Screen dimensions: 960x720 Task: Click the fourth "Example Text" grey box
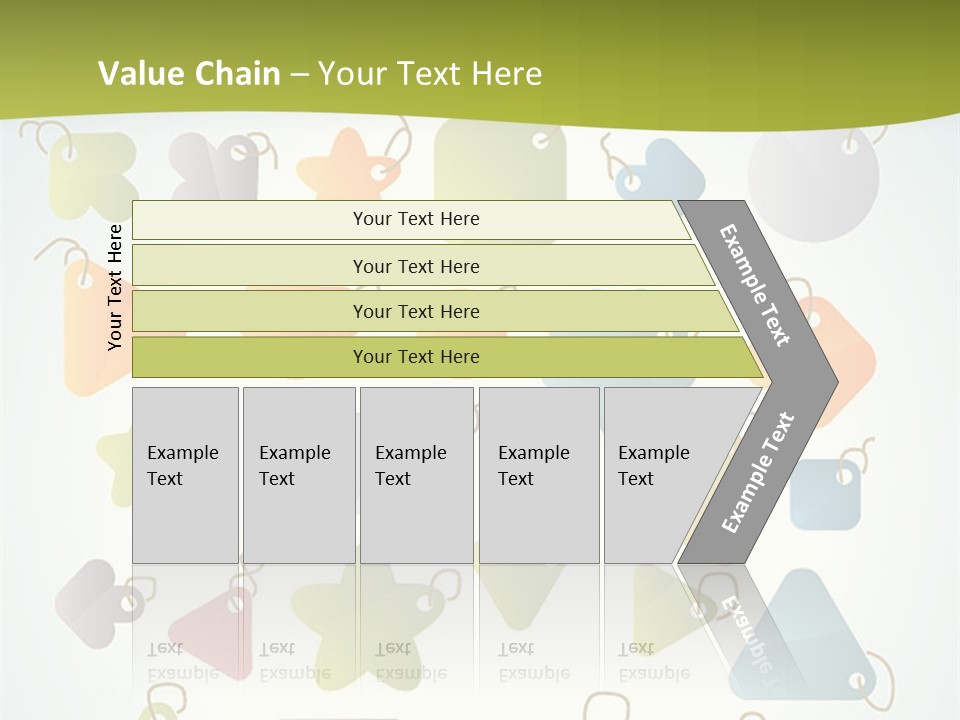coord(538,475)
